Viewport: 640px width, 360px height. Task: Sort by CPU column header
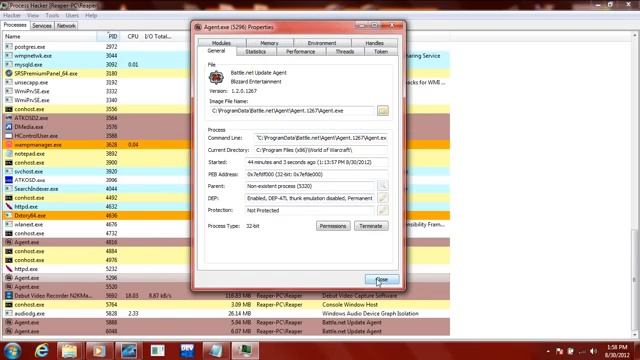pos(132,36)
